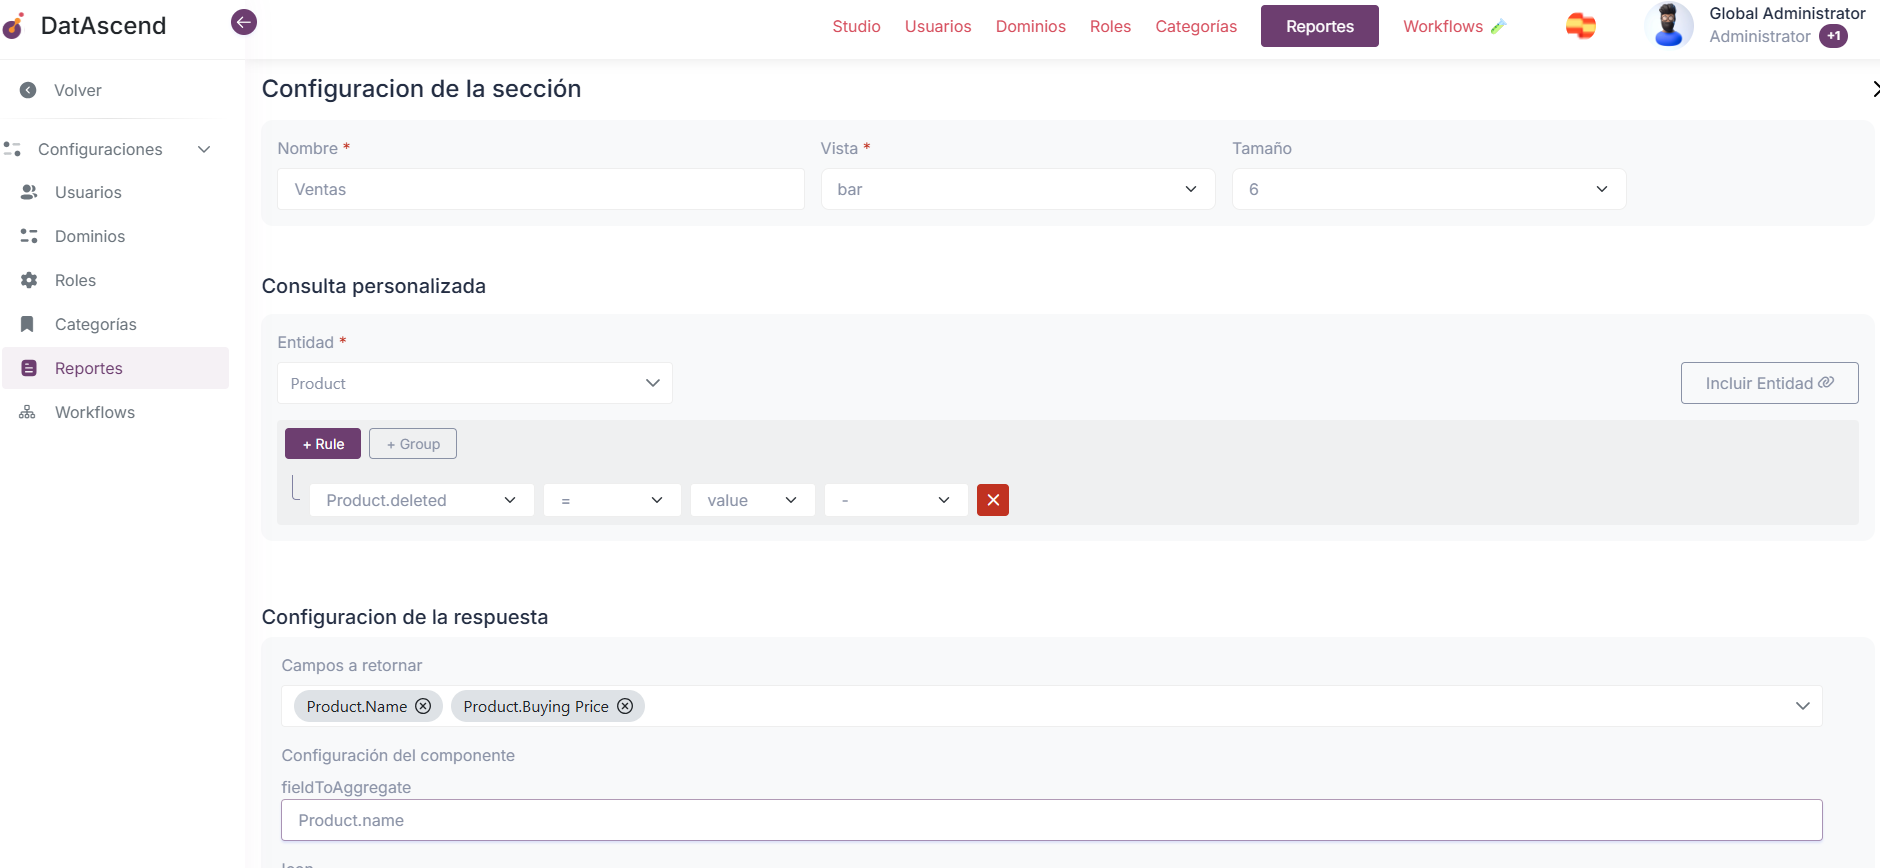
Task: Click the Categorías bookmark icon in sidebar
Action: coord(28,324)
